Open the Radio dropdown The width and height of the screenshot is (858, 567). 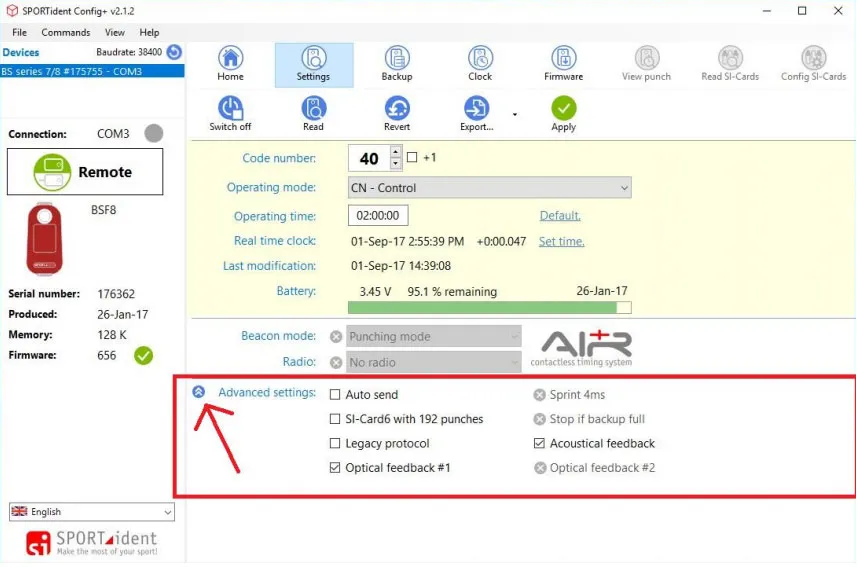[x=434, y=363]
